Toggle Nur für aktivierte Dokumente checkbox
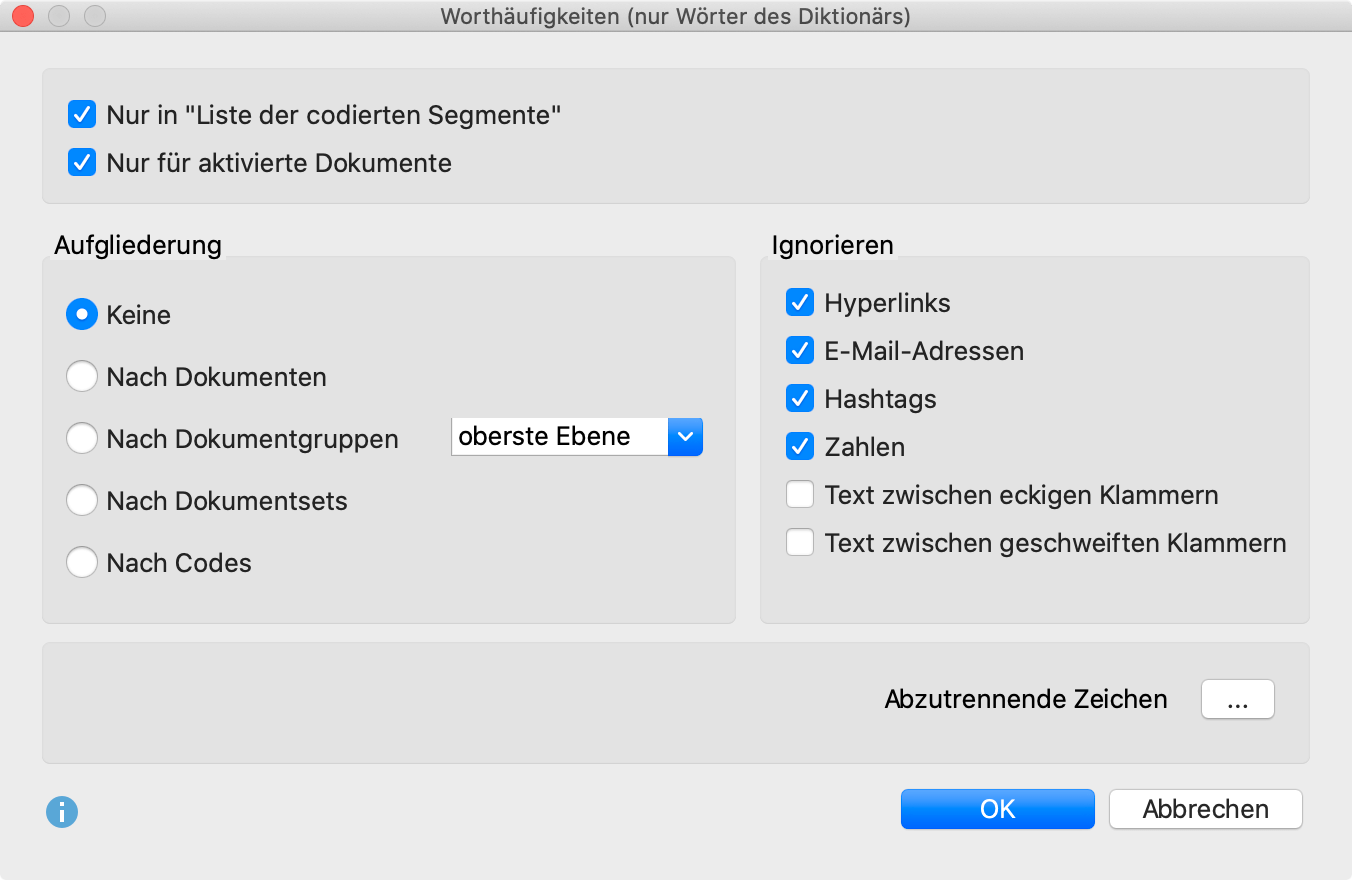1352x880 pixels. tap(82, 162)
